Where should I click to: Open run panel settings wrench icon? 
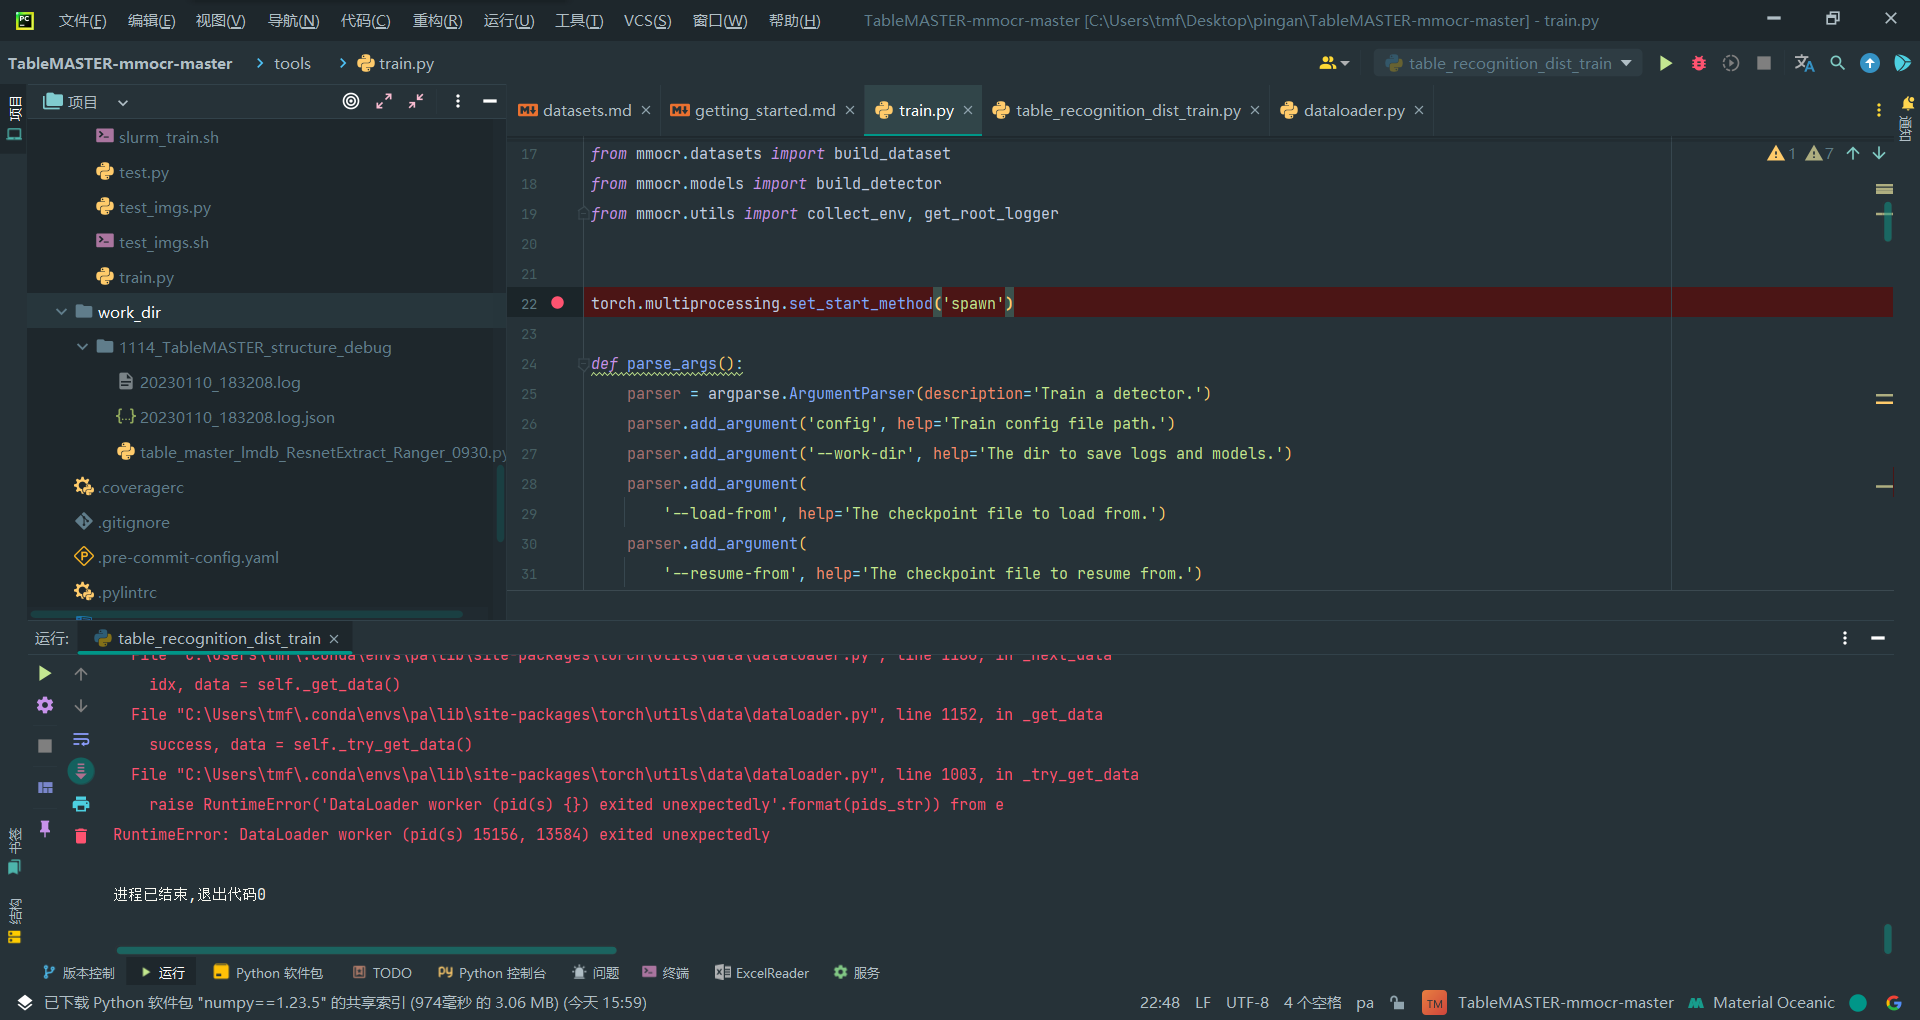[x=45, y=705]
